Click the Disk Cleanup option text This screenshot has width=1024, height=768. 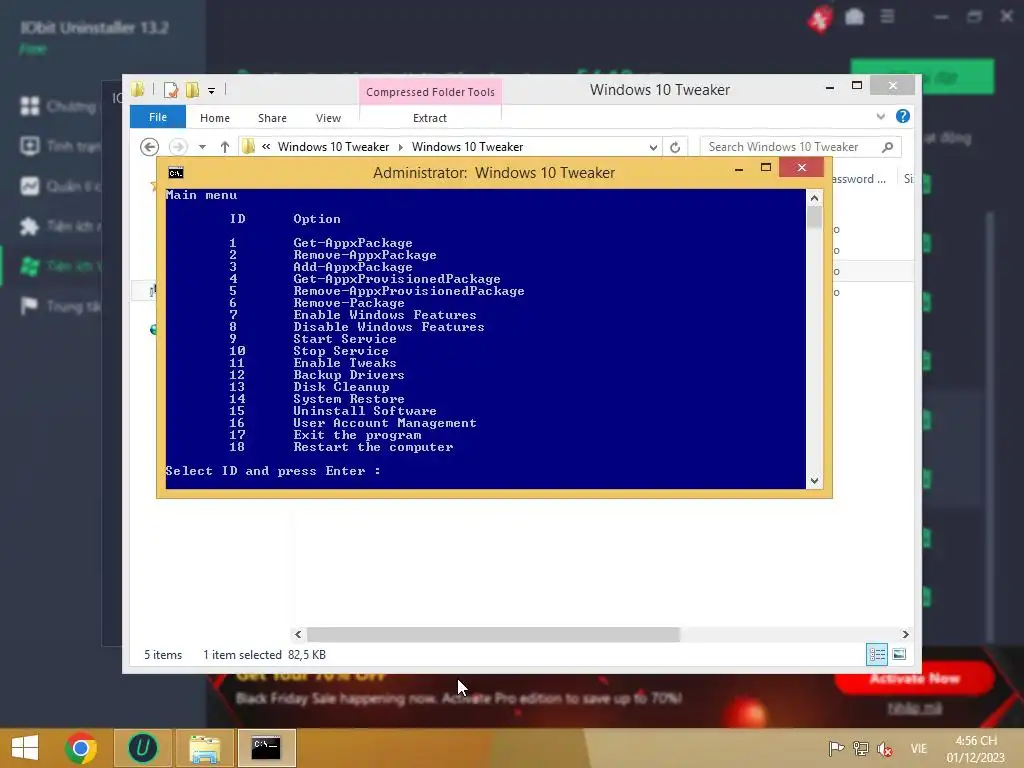click(341, 387)
